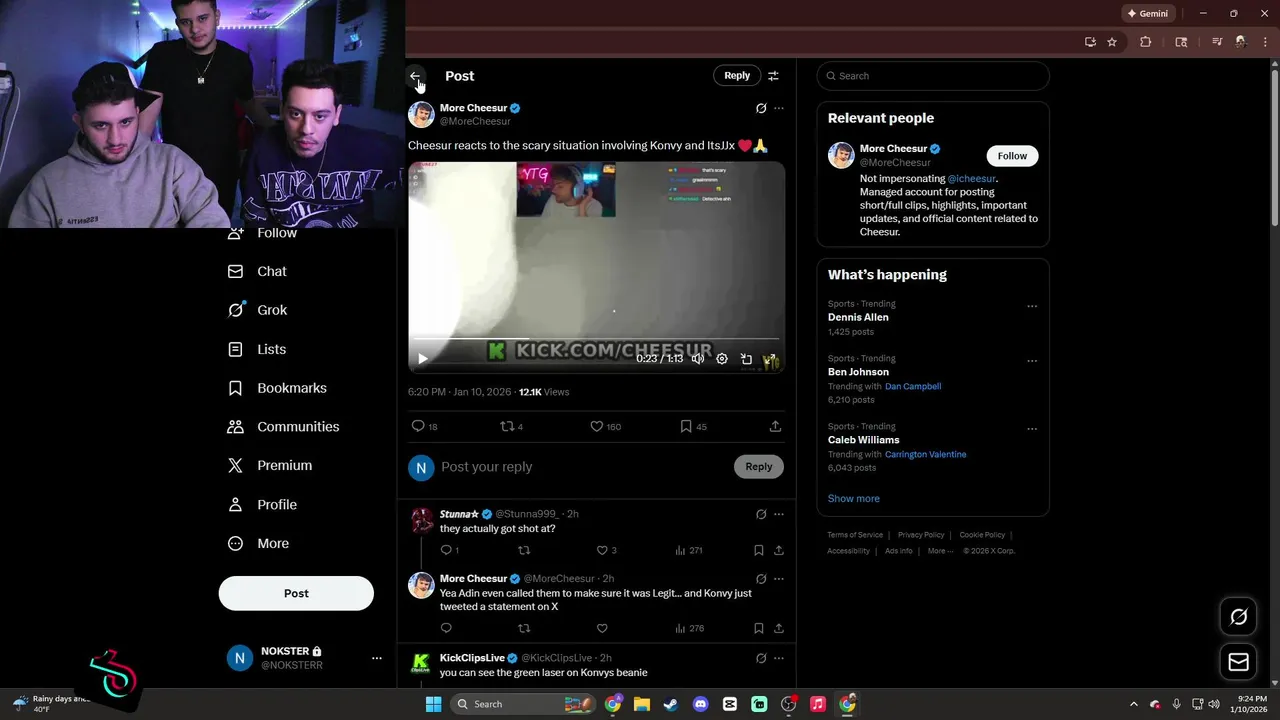Viewport: 1280px width, 720px height.
Task: Open video settings gear
Action: (x=722, y=359)
